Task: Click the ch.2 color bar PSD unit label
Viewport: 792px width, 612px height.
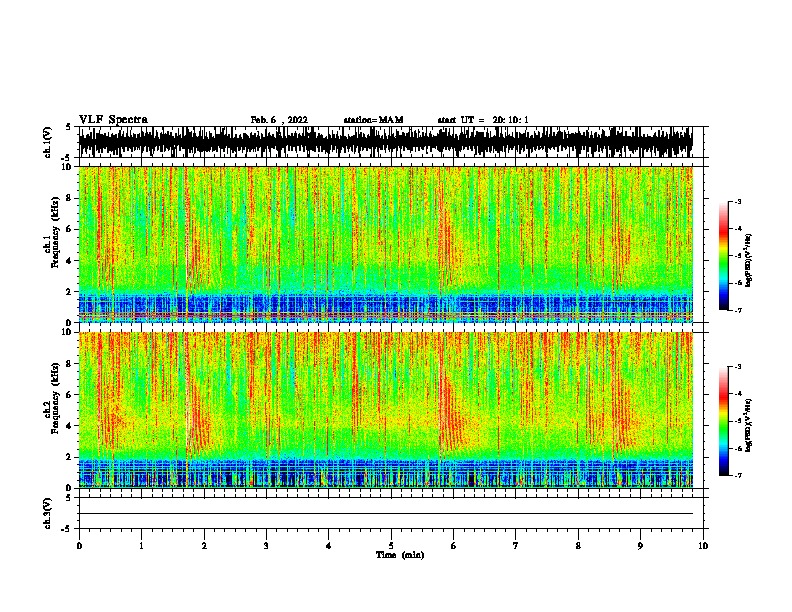Action: (748, 426)
